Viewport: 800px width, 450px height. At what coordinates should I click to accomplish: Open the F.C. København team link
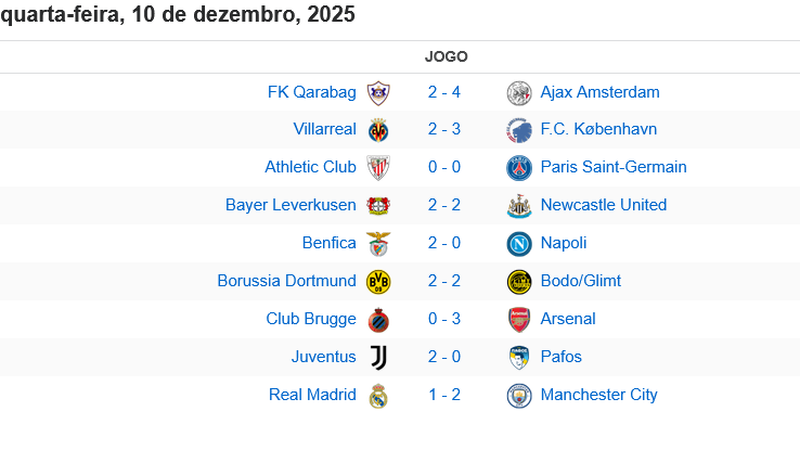(598, 129)
